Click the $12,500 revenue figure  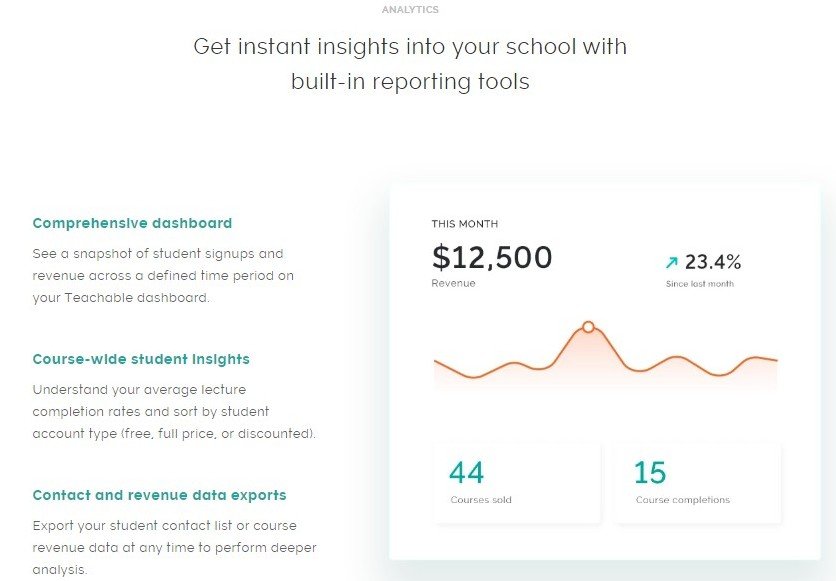(x=492, y=258)
